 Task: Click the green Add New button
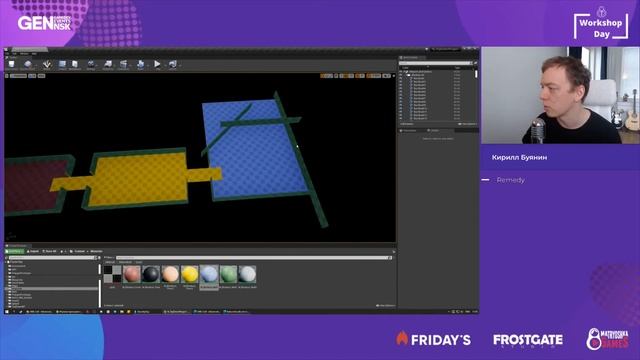coord(15,251)
